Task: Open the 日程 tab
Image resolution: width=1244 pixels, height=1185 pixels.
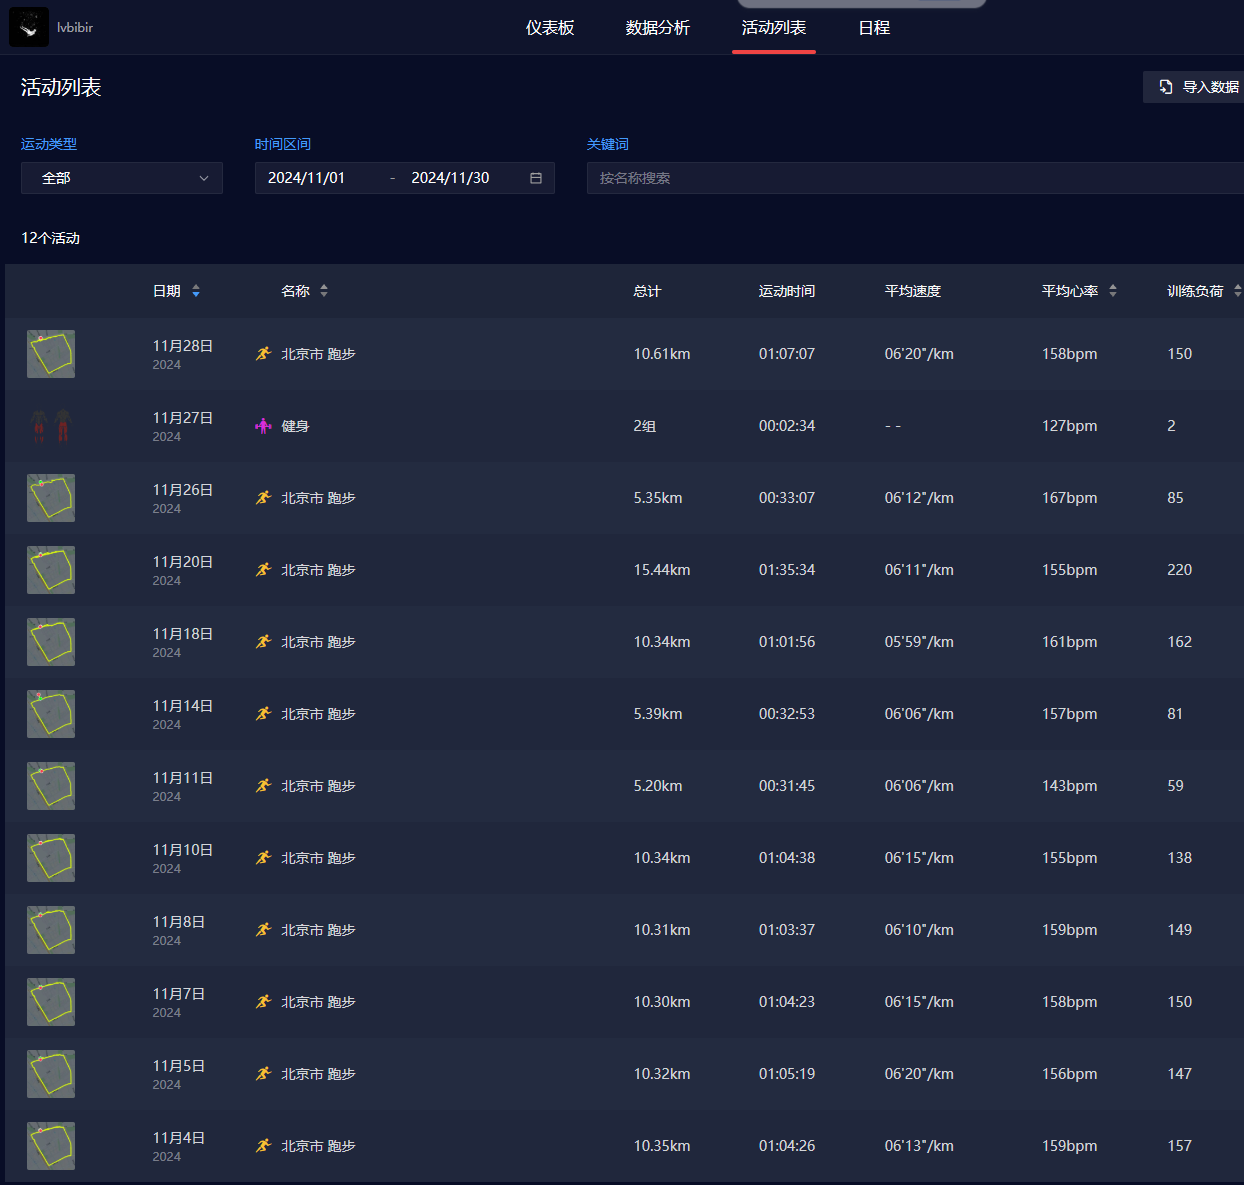Action: coord(874,28)
